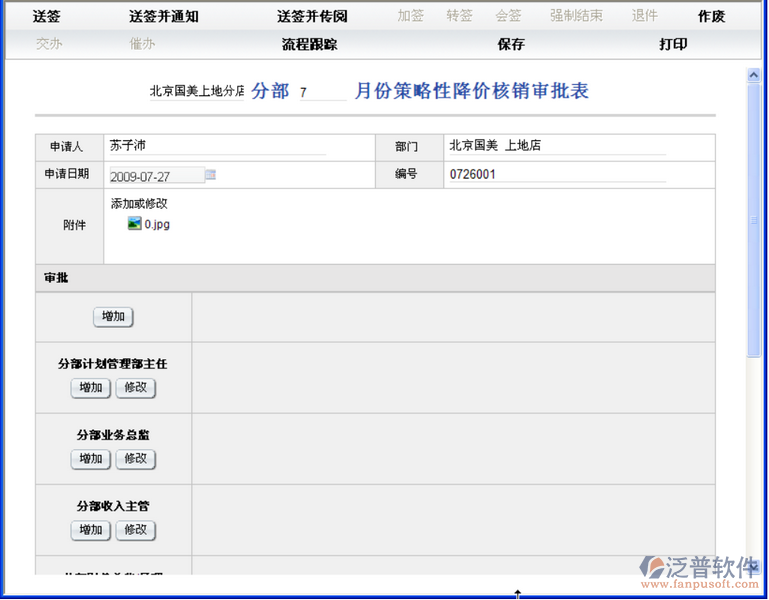
Task: Click the image icon next to 0.jpg
Action: pyautogui.click(x=134, y=224)
